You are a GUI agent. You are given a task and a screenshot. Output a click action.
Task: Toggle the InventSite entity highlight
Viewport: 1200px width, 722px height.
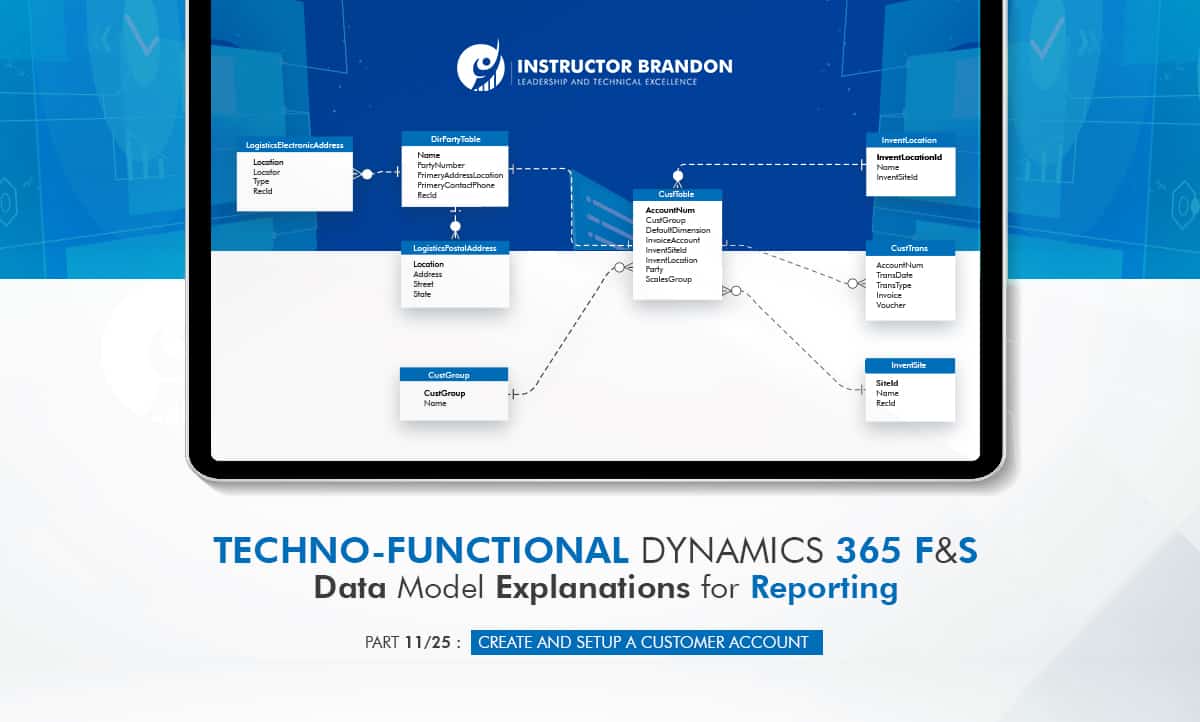pos(909,390)
